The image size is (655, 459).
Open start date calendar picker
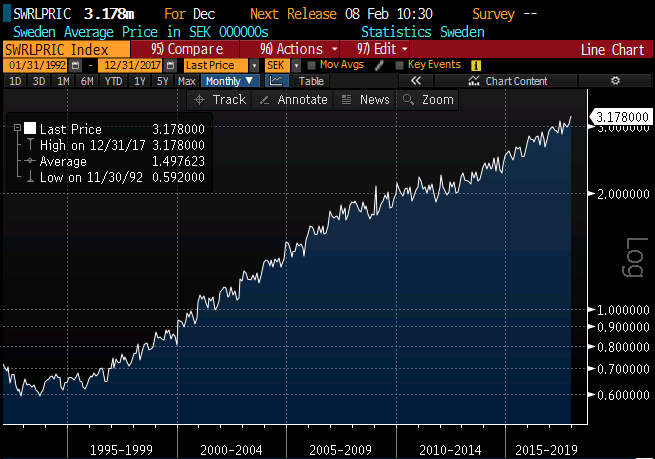pyautogui.click(x=76, y=65)
